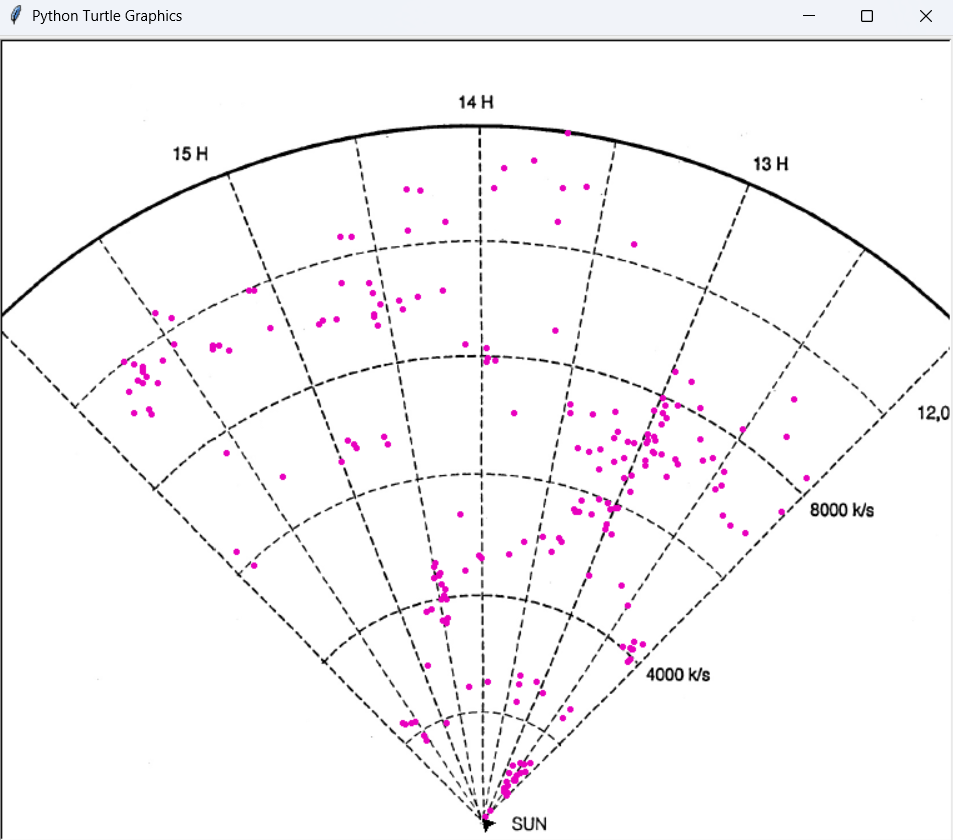The width and height of the screenshot is (953, 840).
Task: Click the '13 H' right ascension label
Action: point(771,164)
